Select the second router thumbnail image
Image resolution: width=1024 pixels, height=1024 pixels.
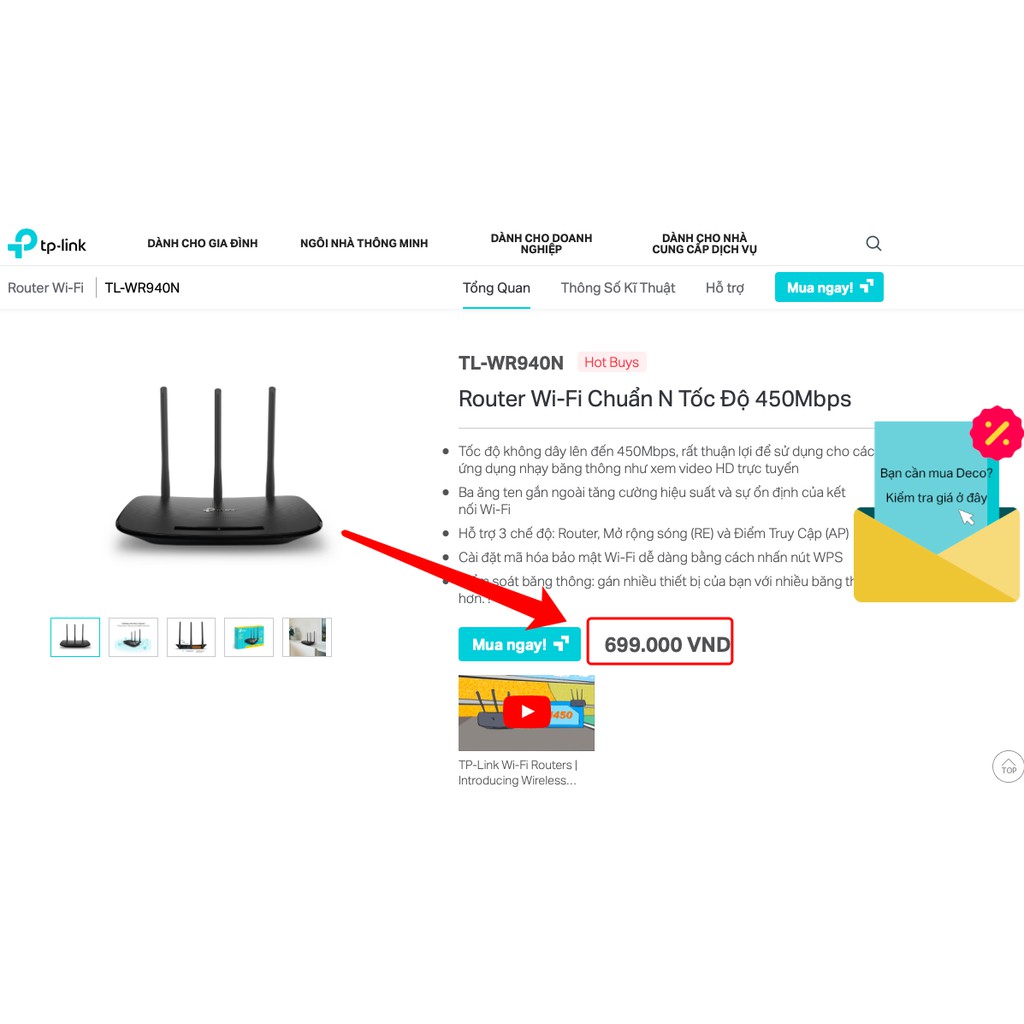point(133,637)
